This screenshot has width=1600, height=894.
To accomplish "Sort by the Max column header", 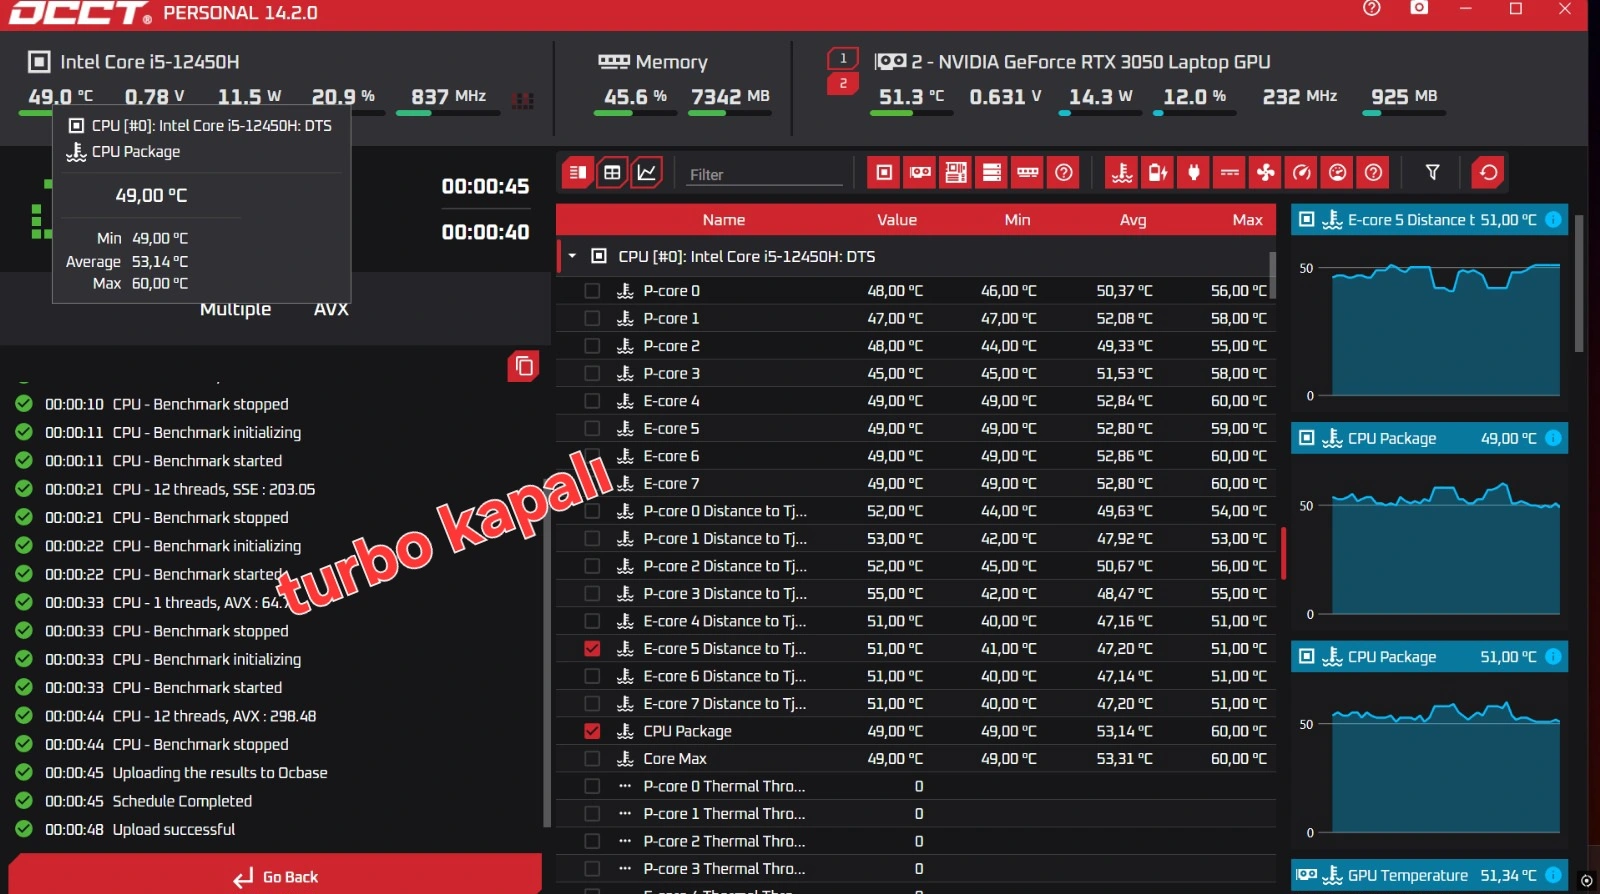I will pos(1247,220).
